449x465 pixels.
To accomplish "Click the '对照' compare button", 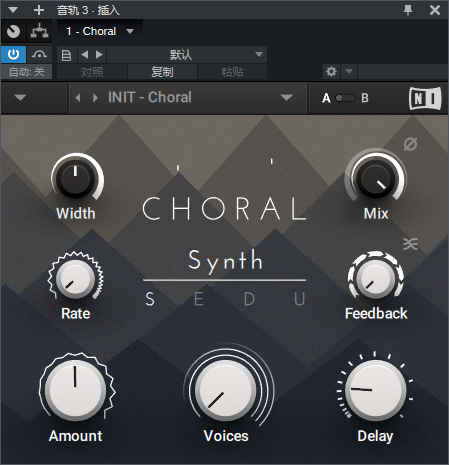I will (92, 72).
